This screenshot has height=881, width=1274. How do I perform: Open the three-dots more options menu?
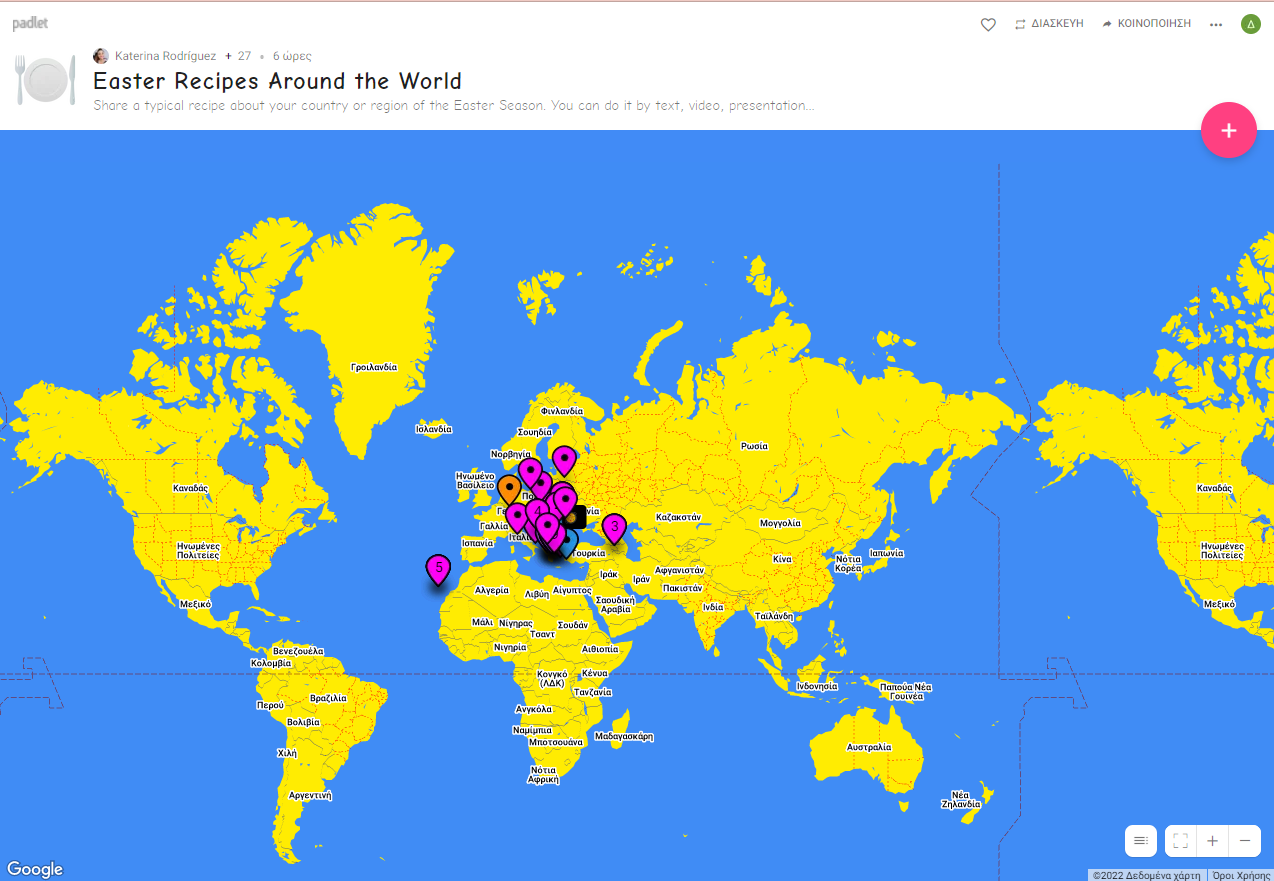(x=1216, y=24)
